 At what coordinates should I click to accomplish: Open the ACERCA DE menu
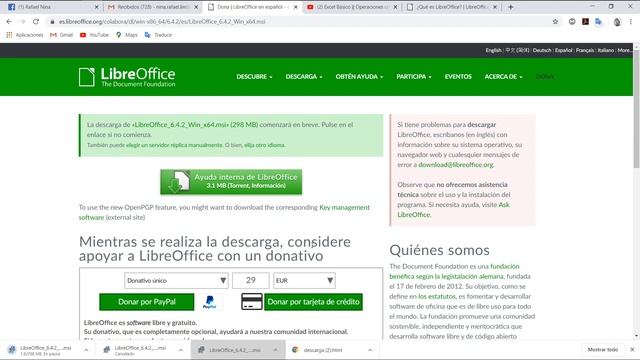(x=503, y=77)
